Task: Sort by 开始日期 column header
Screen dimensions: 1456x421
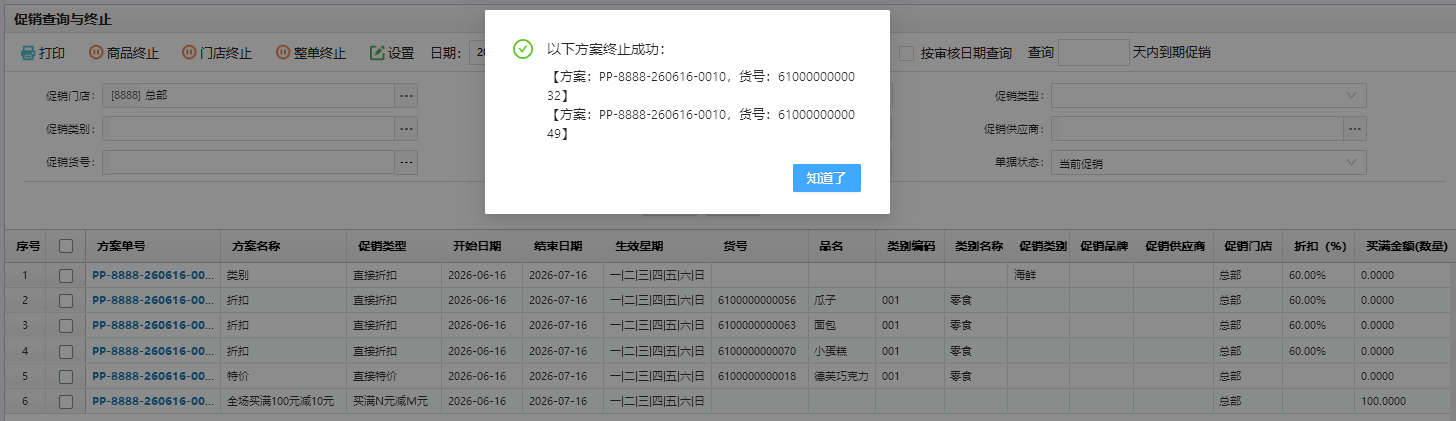Action: coord(477,246)
